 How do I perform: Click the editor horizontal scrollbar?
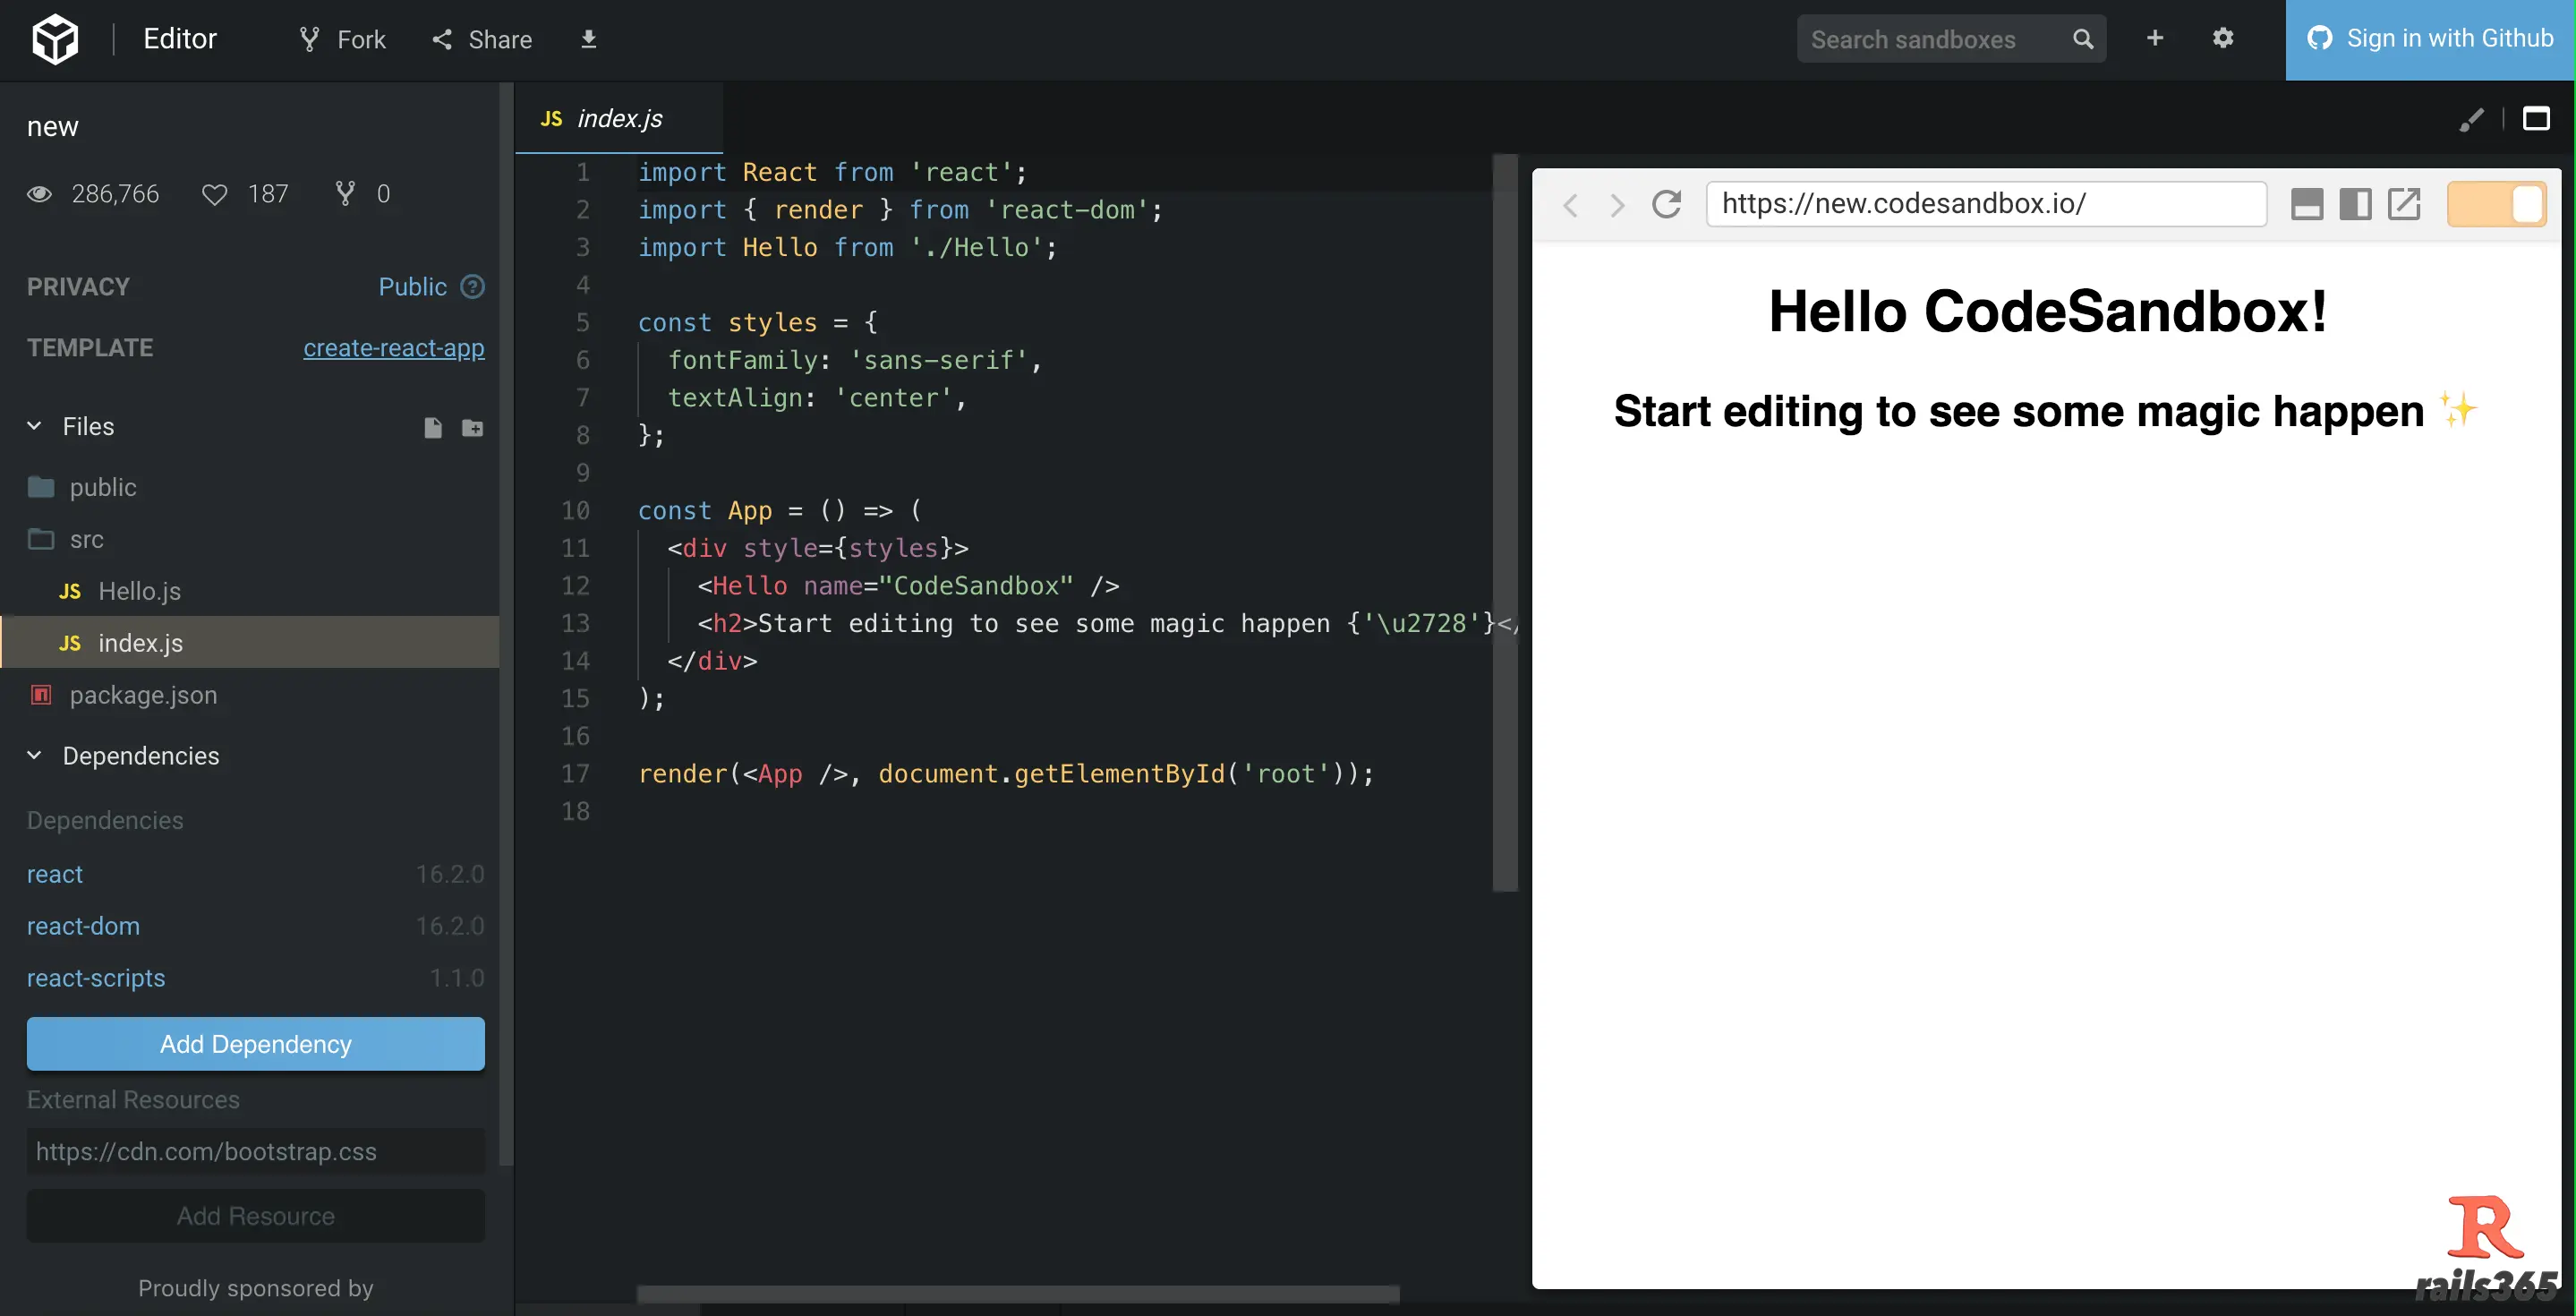pos(1017,1294)
